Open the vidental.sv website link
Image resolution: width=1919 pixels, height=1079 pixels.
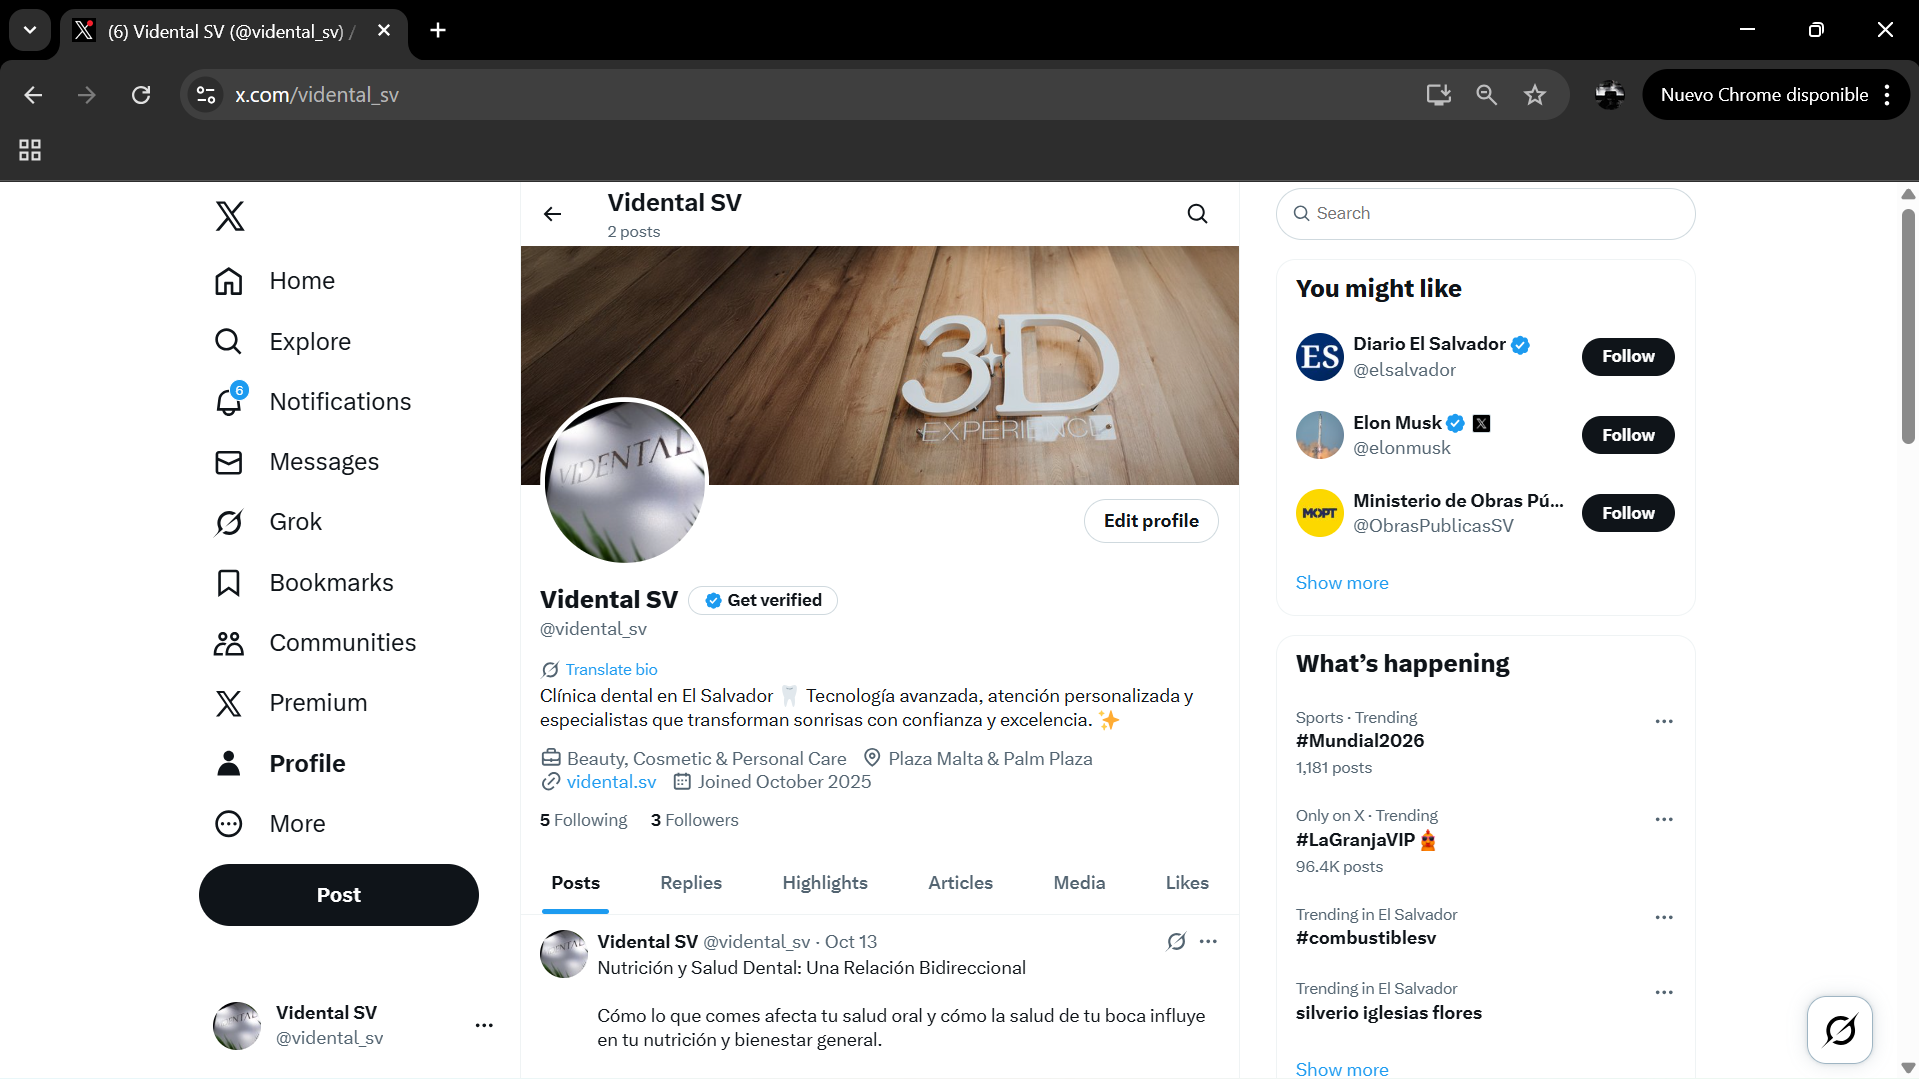pyautogui.click(x=610, y=782)
